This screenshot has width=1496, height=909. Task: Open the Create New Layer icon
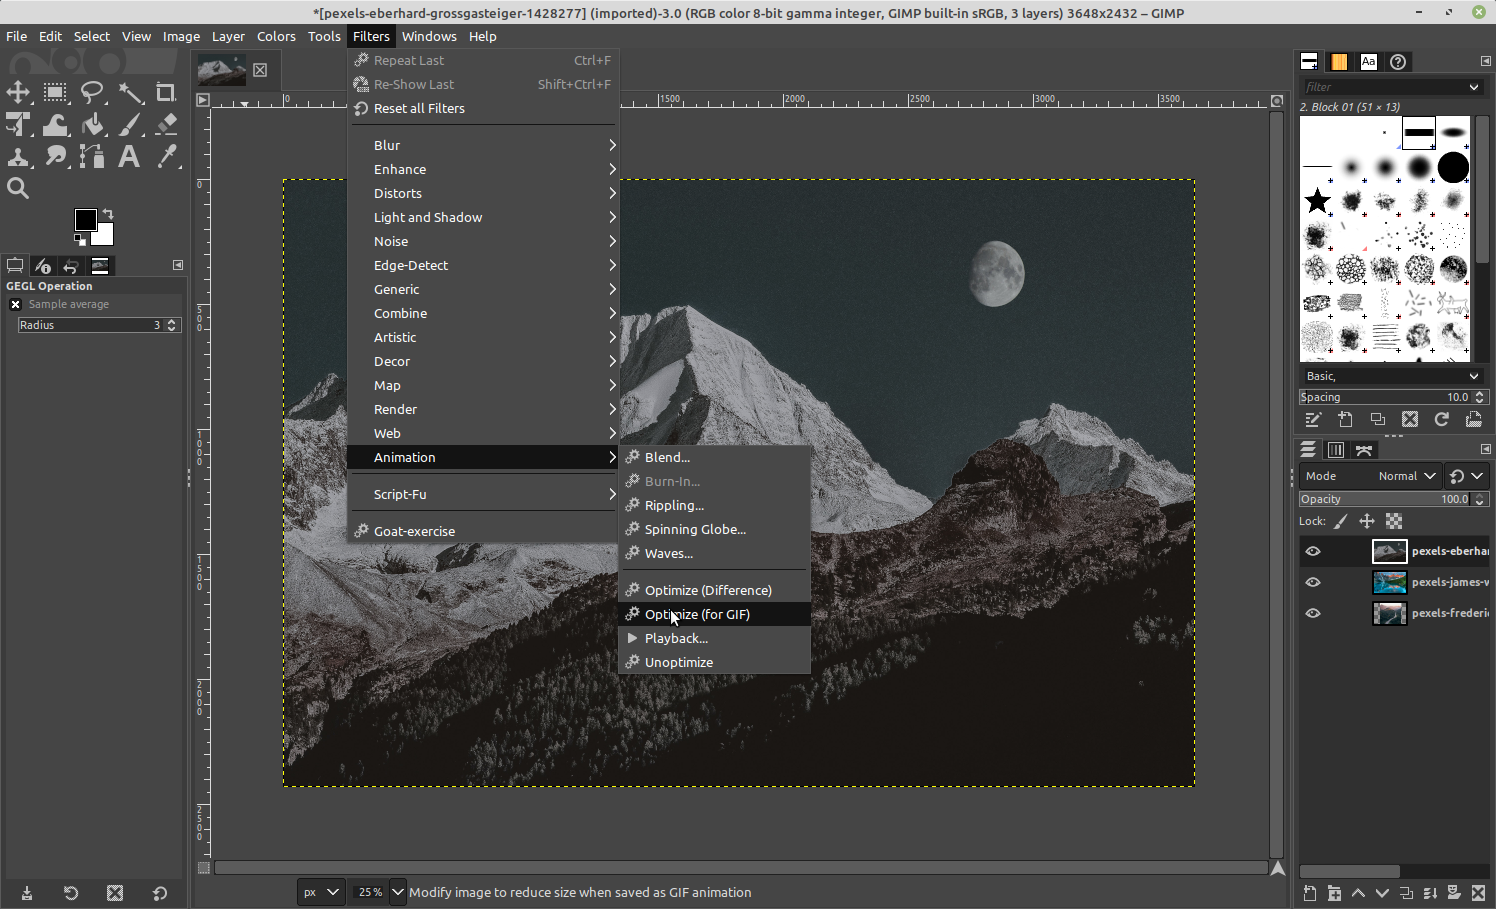(x=1309, y=893)
